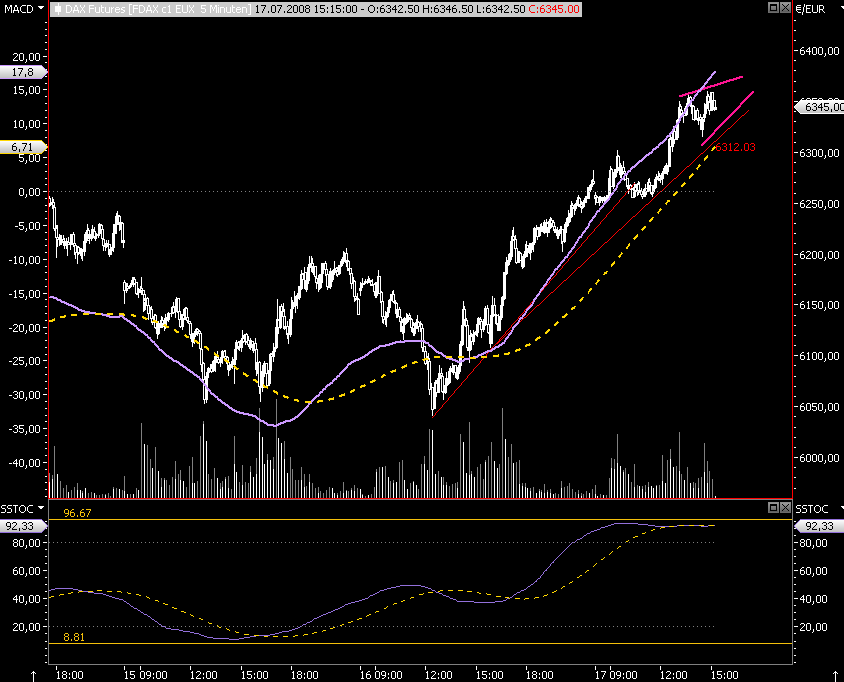Image resolution: width=844 pixels, height=682 pixels.
Task: Click the 6400,00 price axis label
Action: tap(819, 51)
